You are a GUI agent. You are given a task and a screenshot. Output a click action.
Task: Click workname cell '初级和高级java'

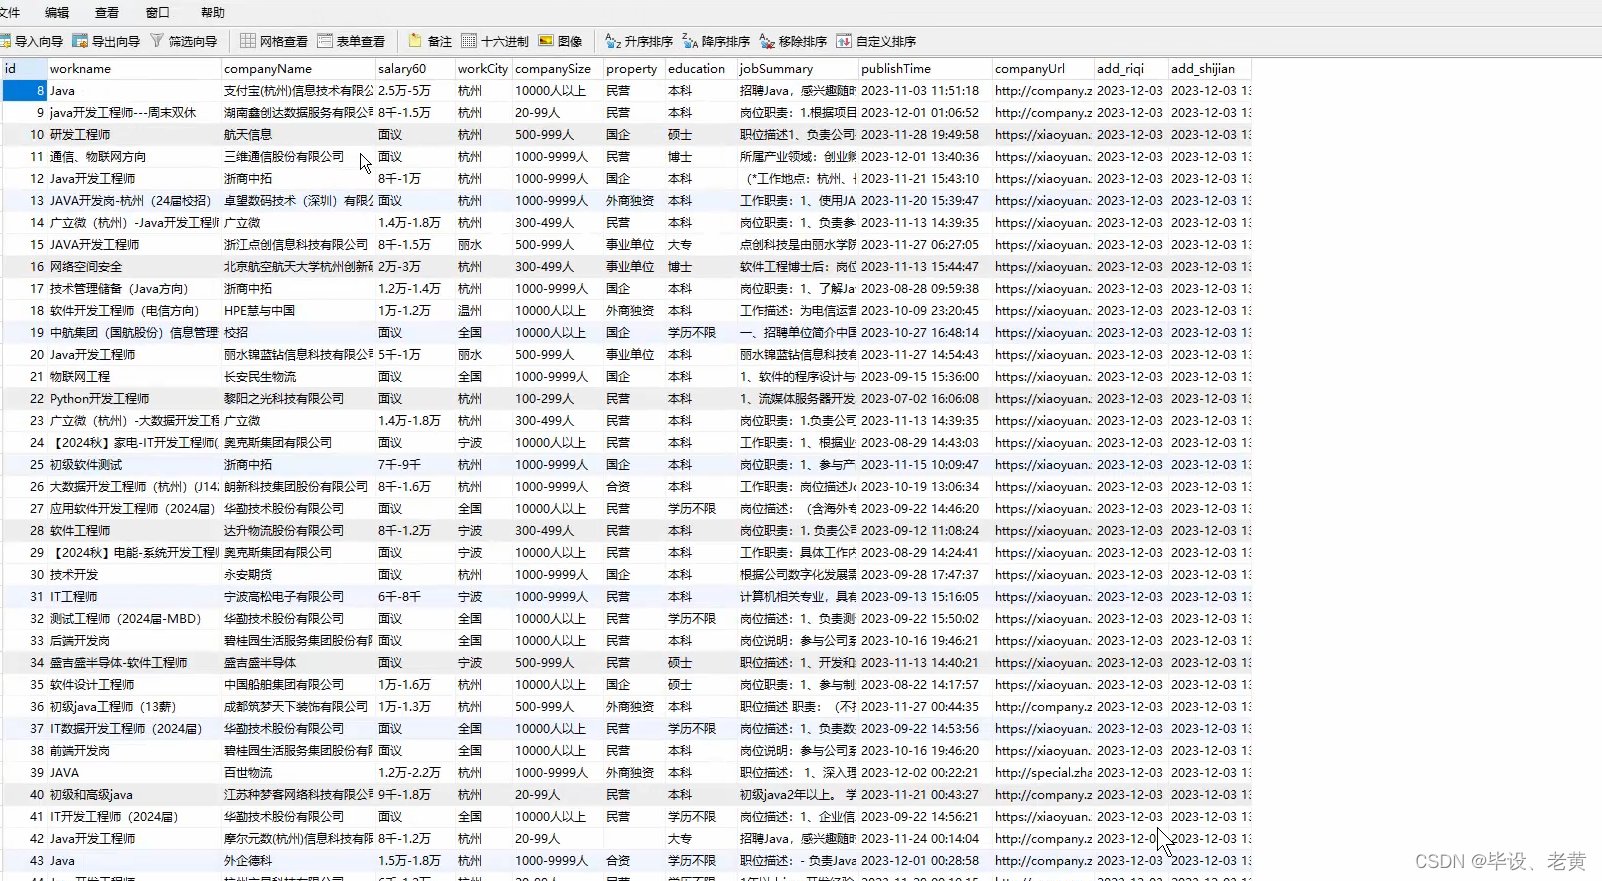click(134, 795)
